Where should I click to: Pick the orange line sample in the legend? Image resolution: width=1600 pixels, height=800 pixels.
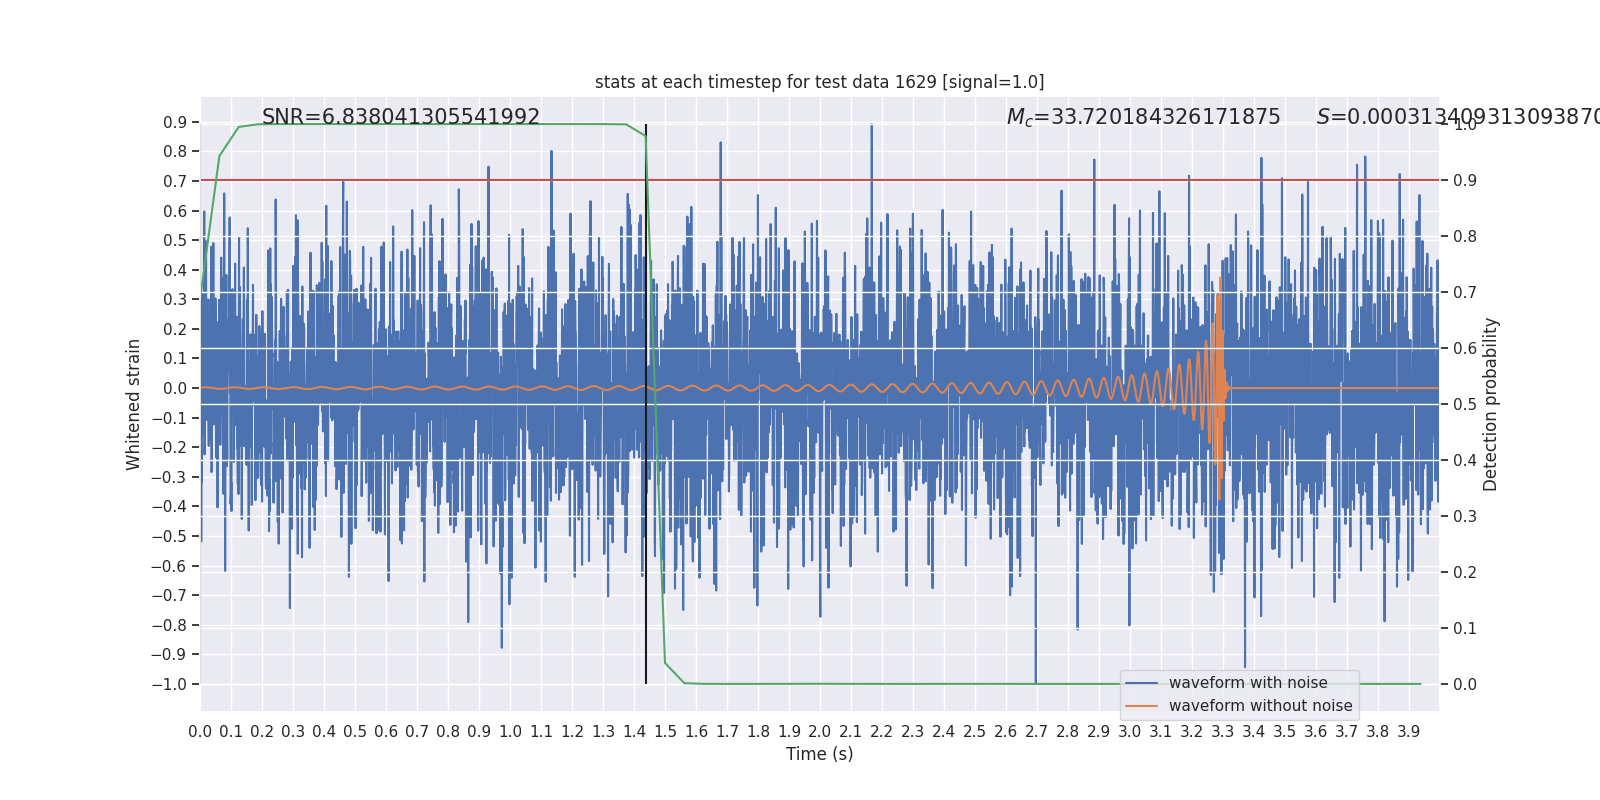tap(1142, 706)
